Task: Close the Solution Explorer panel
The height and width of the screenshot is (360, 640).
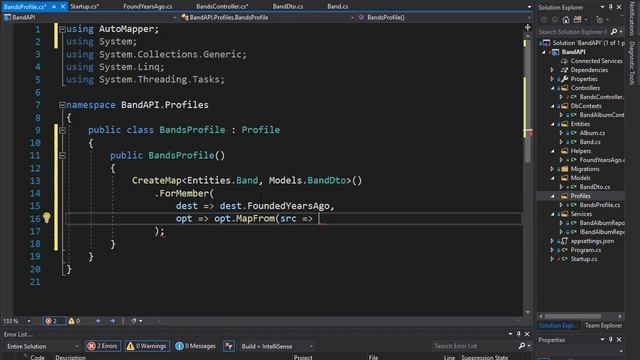Action: pos(619,7)
